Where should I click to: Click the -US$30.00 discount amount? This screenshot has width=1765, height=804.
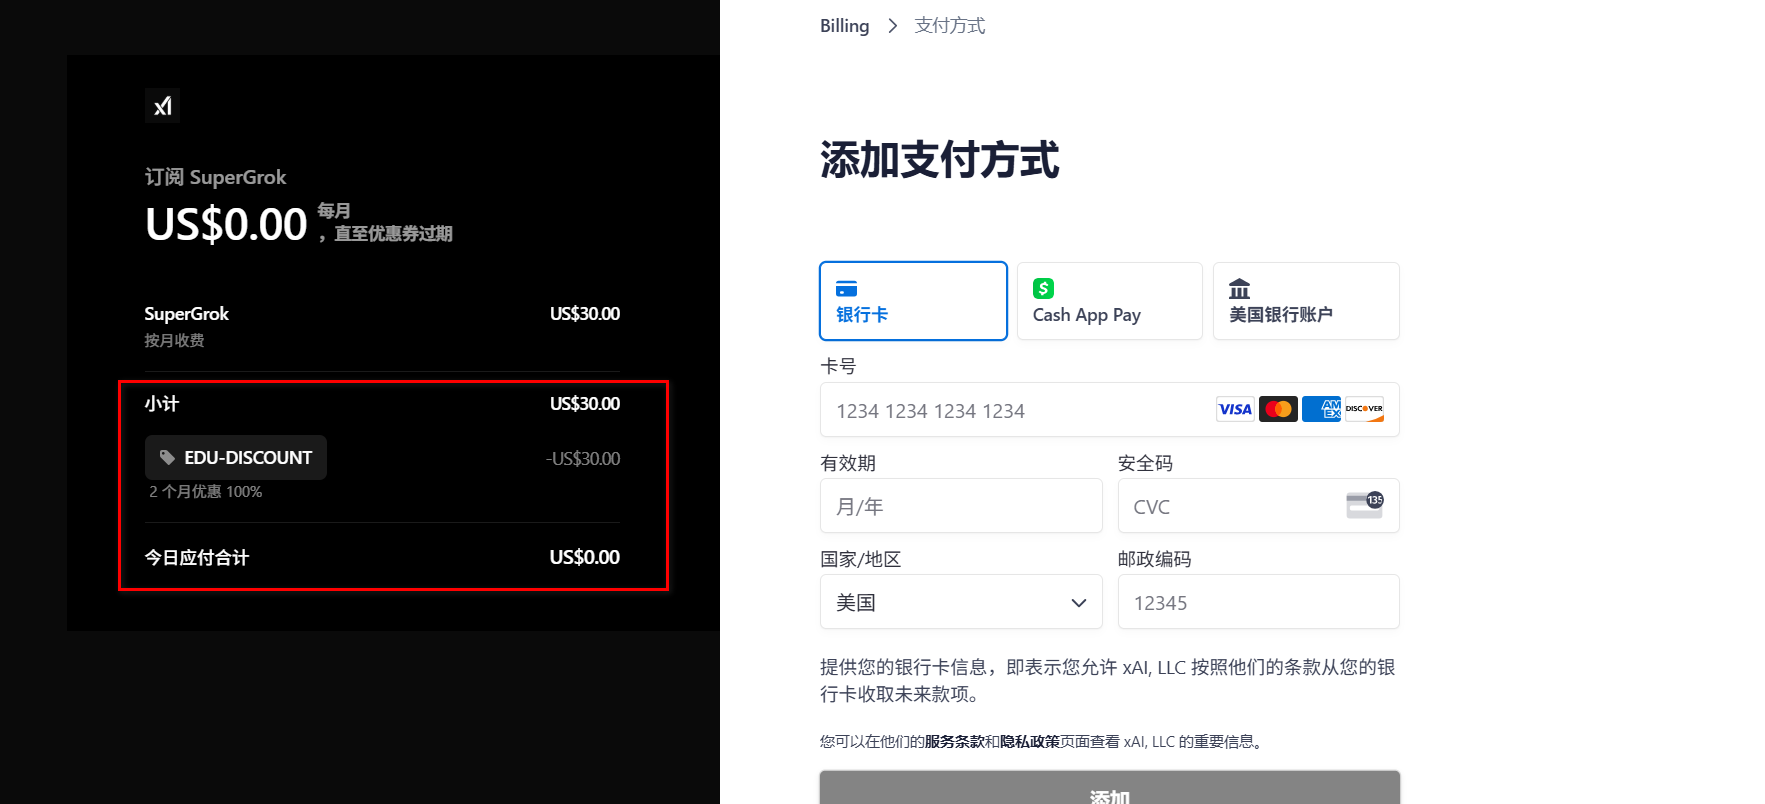583,458
